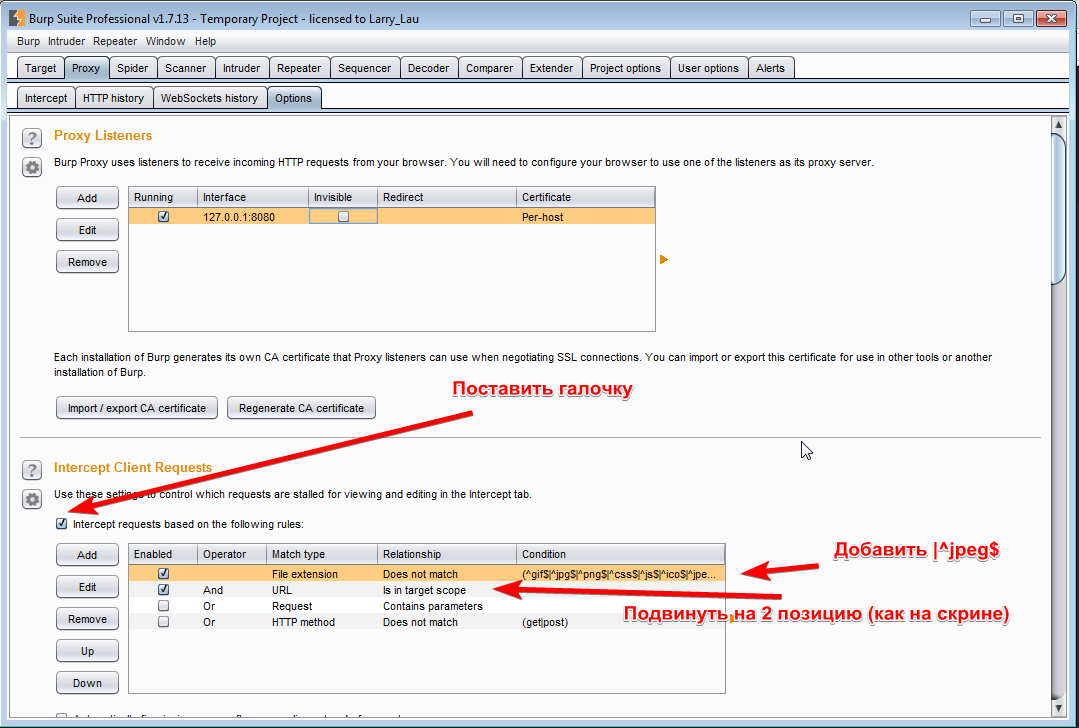Open the HTTP history sub-tab
The image size is (1079, 728).
pyautogui.click(x=113, y=98)
